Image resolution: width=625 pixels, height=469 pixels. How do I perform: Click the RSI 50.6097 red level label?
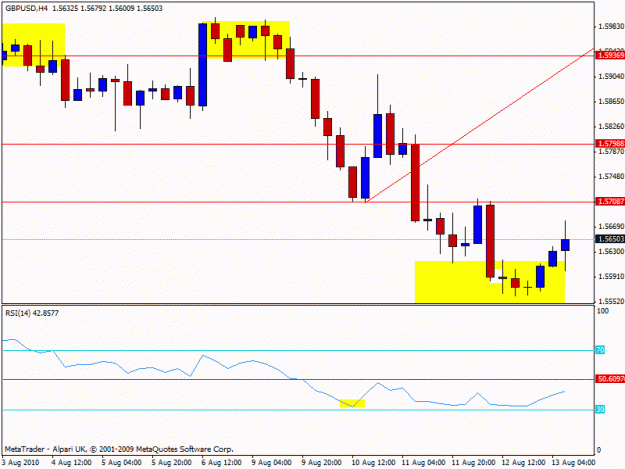[610, 379]
